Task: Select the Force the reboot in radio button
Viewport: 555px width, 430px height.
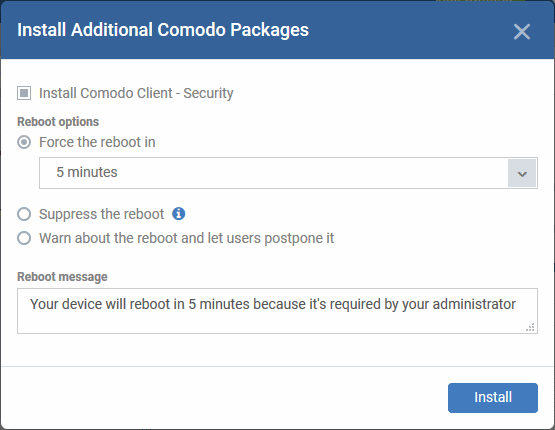Action: point(24,142)
